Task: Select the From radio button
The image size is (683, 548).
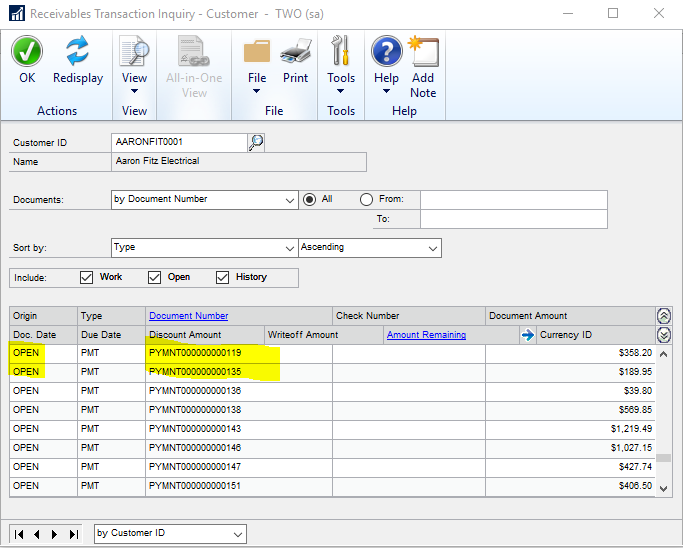Action: pyautogui.click(x=366, y=199)
